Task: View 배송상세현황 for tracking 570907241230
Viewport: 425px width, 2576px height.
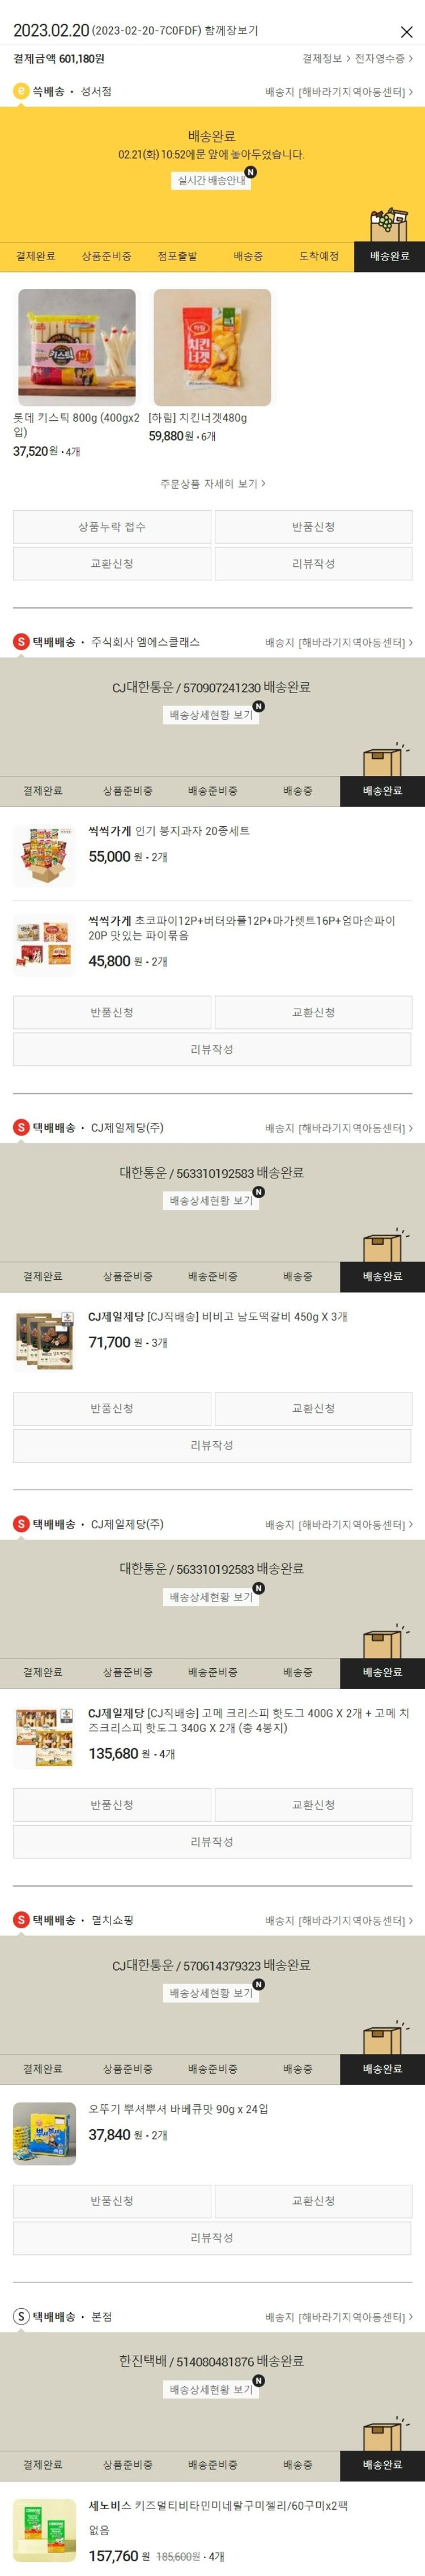Action: coord(211,715)
